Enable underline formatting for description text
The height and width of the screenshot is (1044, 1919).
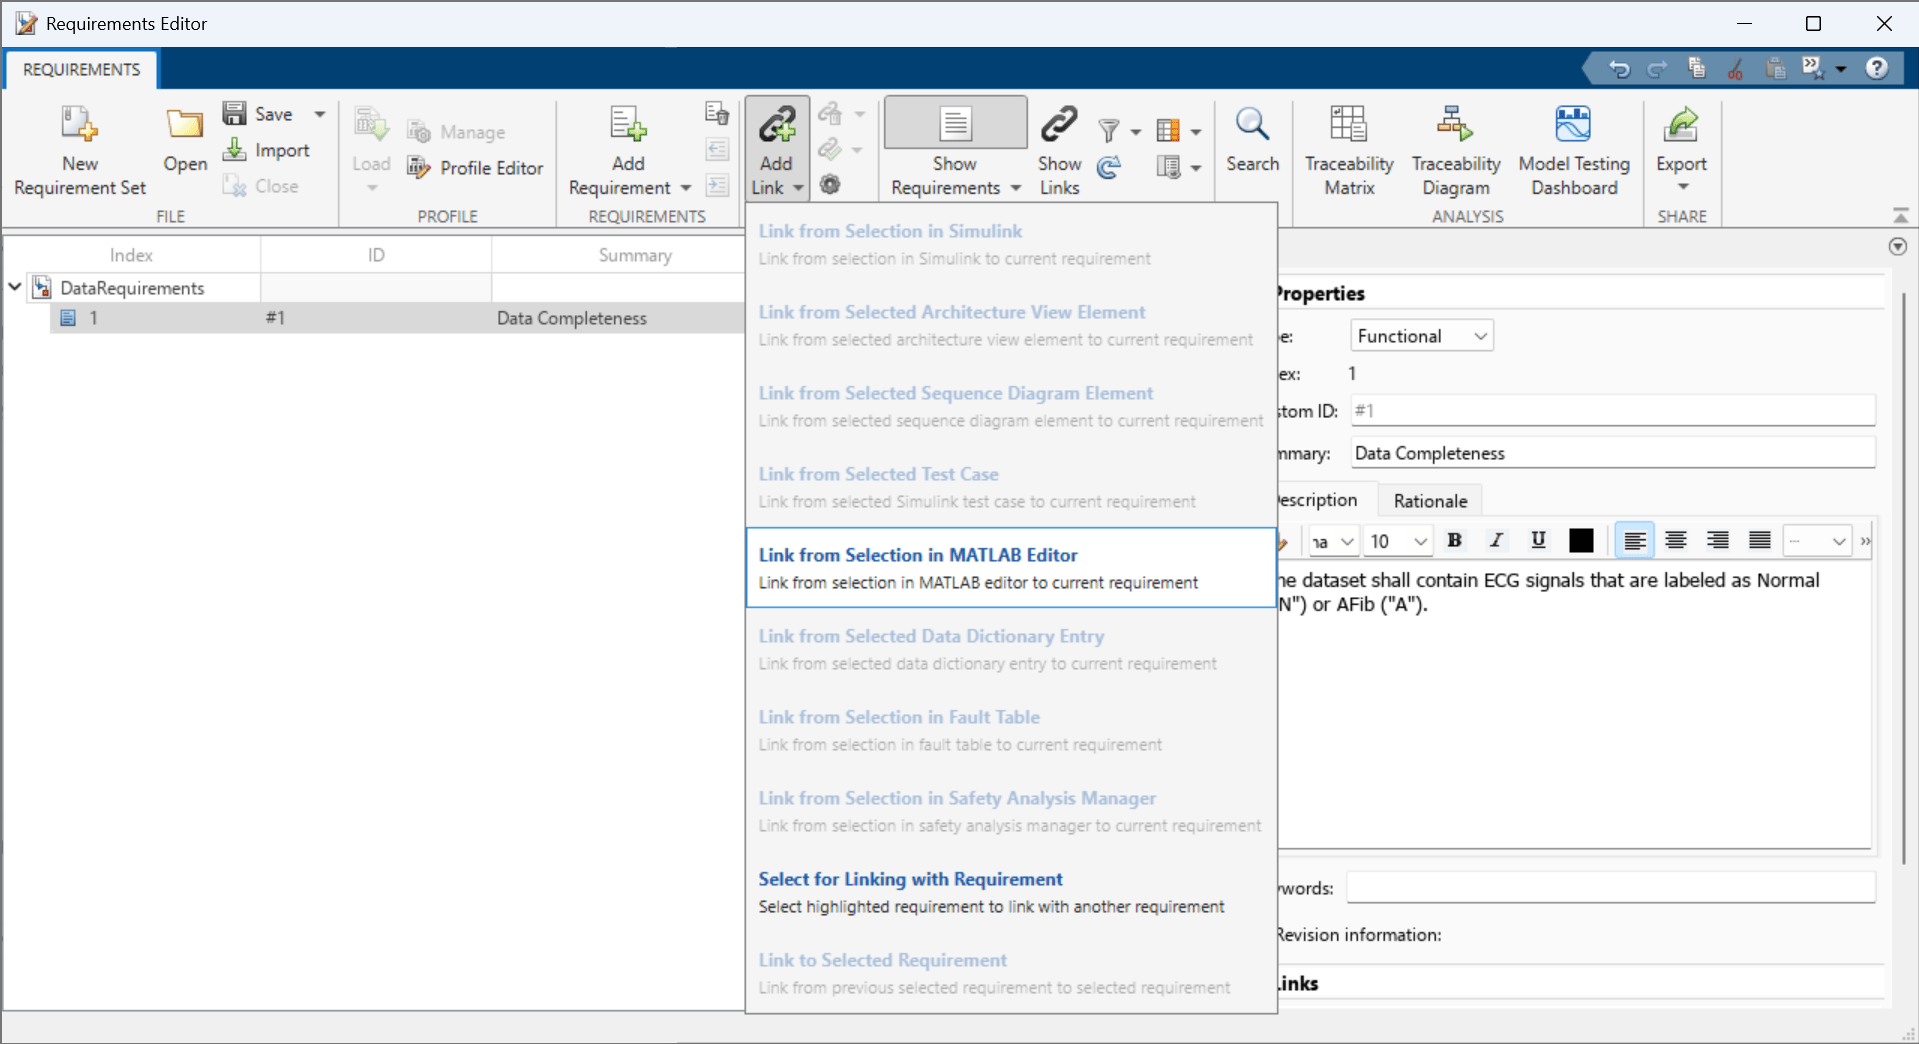[1538, 540]
